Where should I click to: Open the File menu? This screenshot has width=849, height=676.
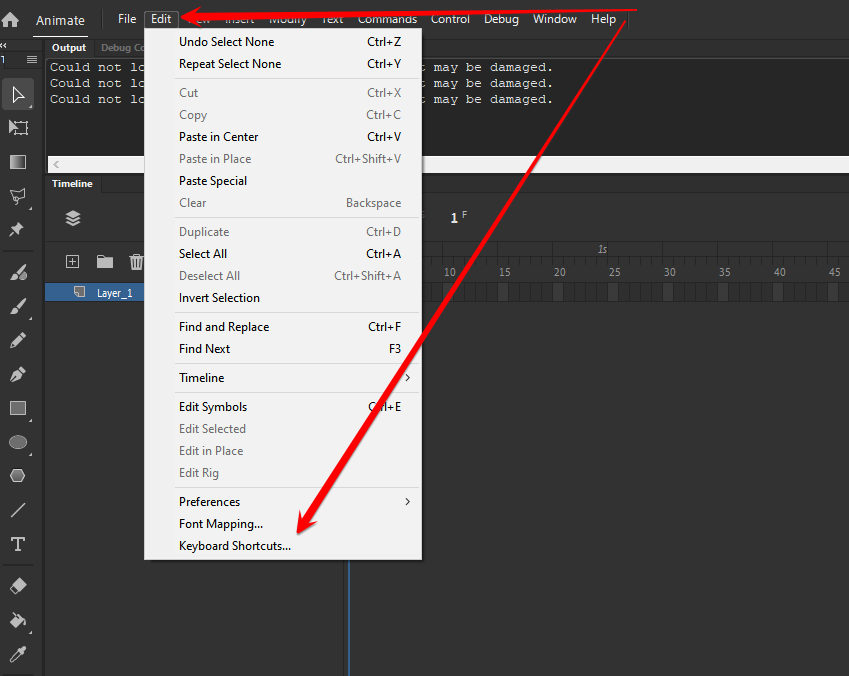[127, 19]
